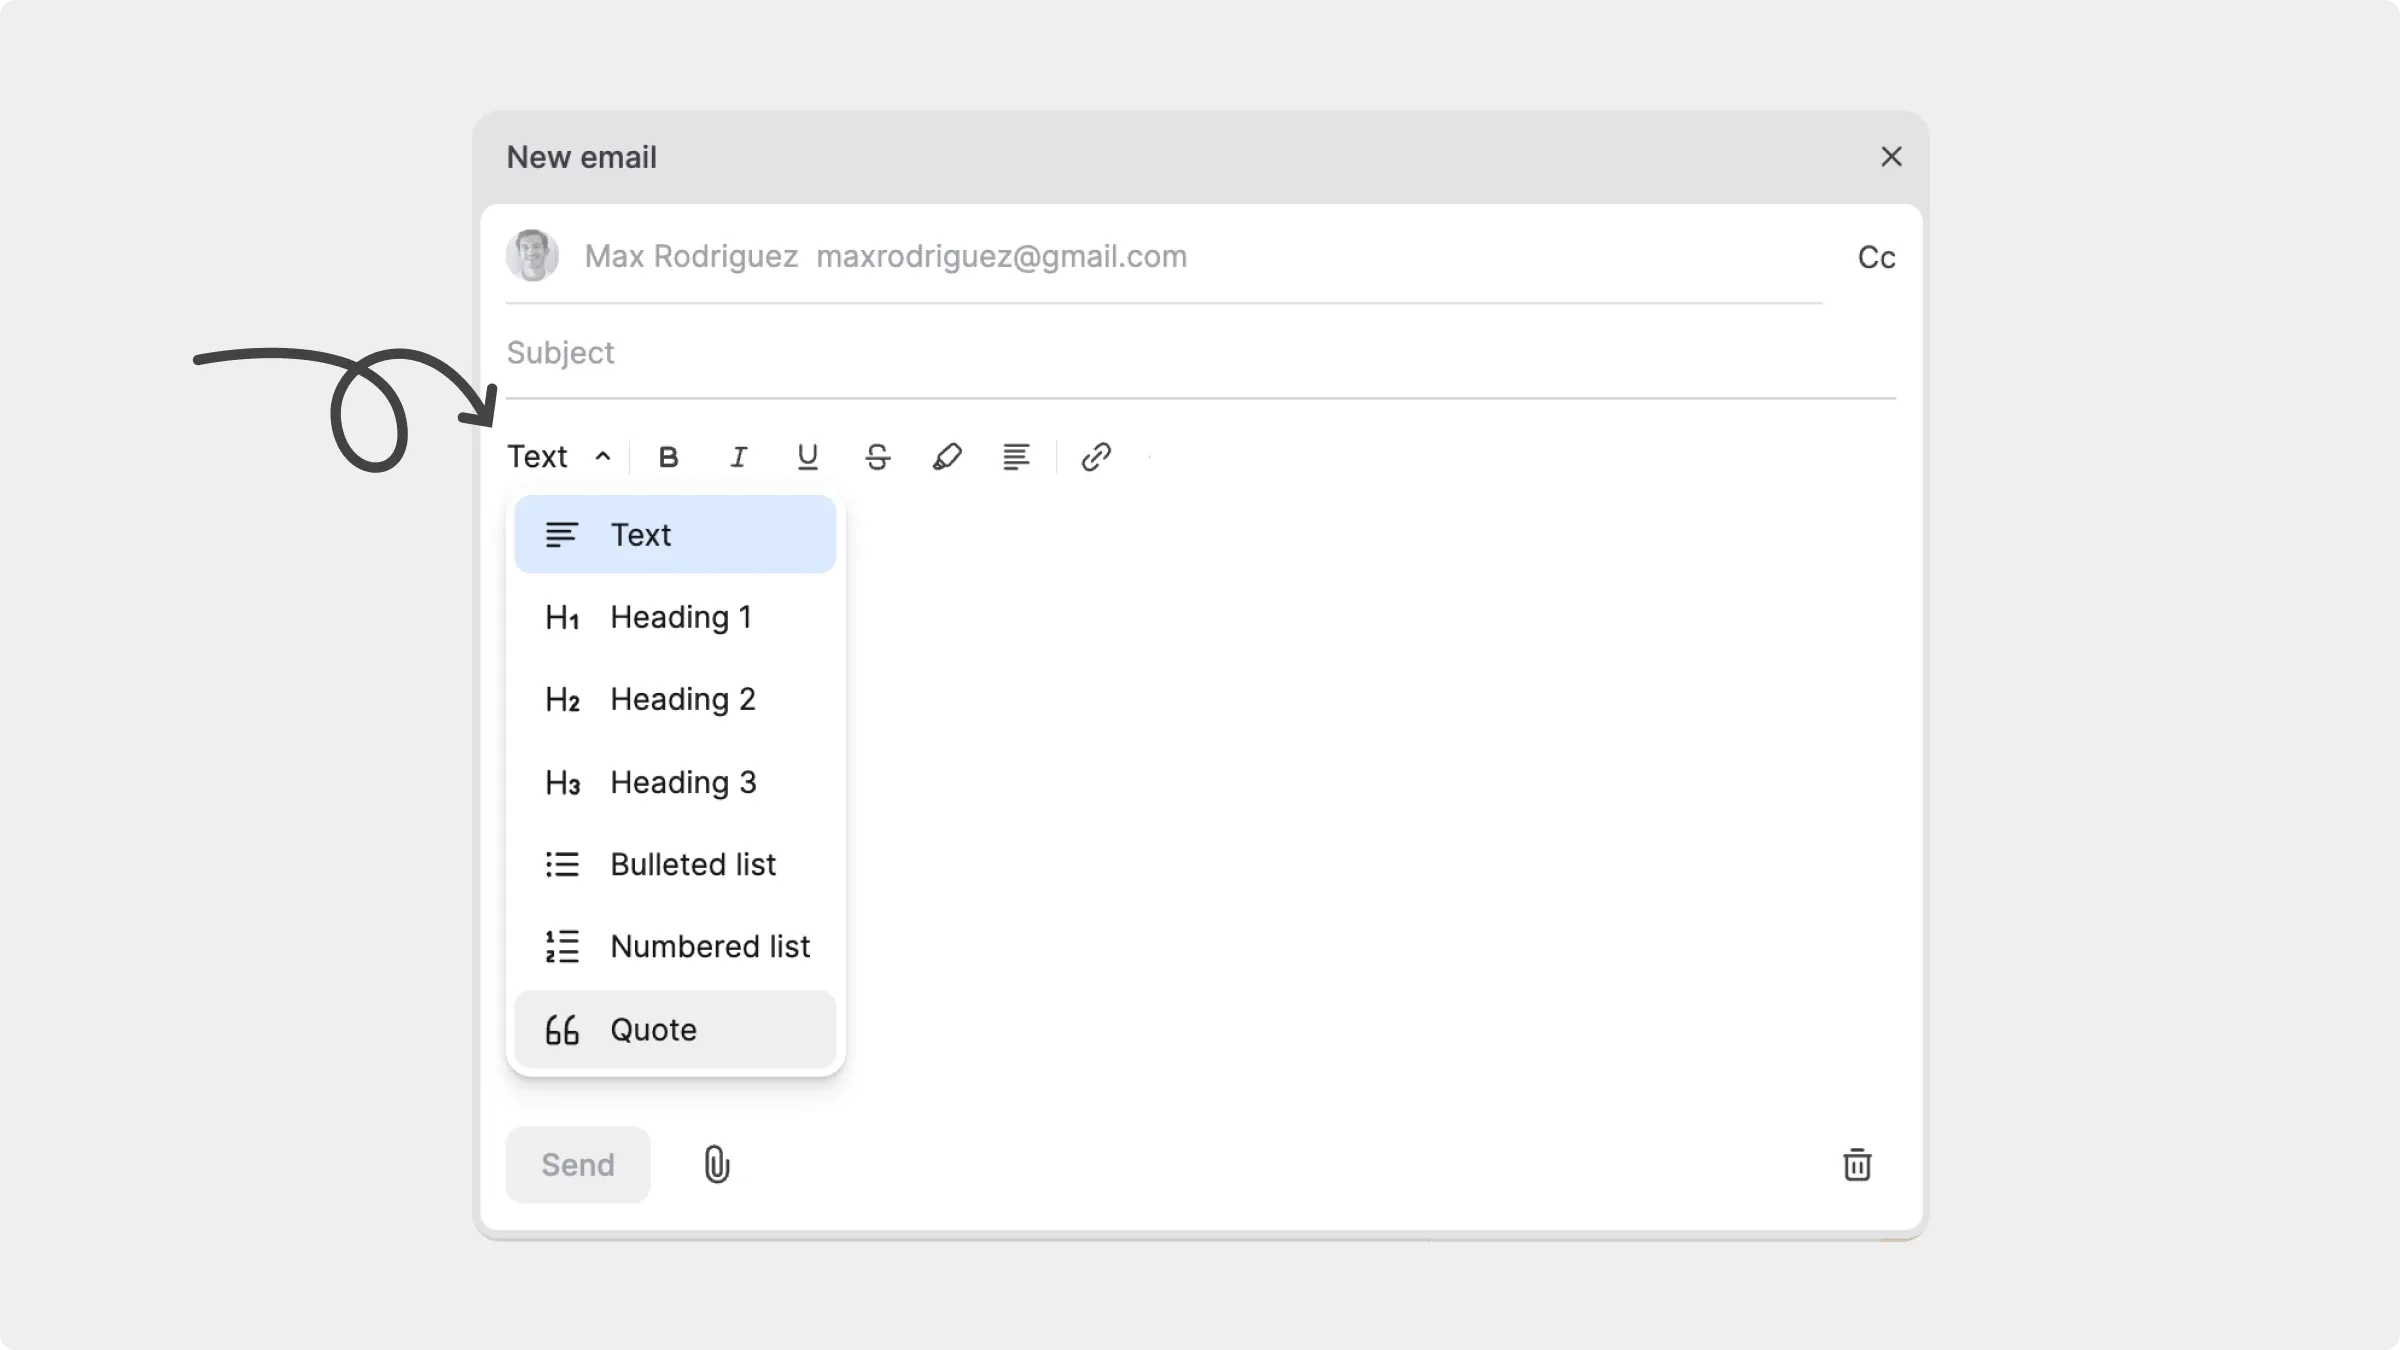Click the trash icon to discard the email
Image resolution: width=2400 pixels, height=1350 pixels.
(1857, 1164)
